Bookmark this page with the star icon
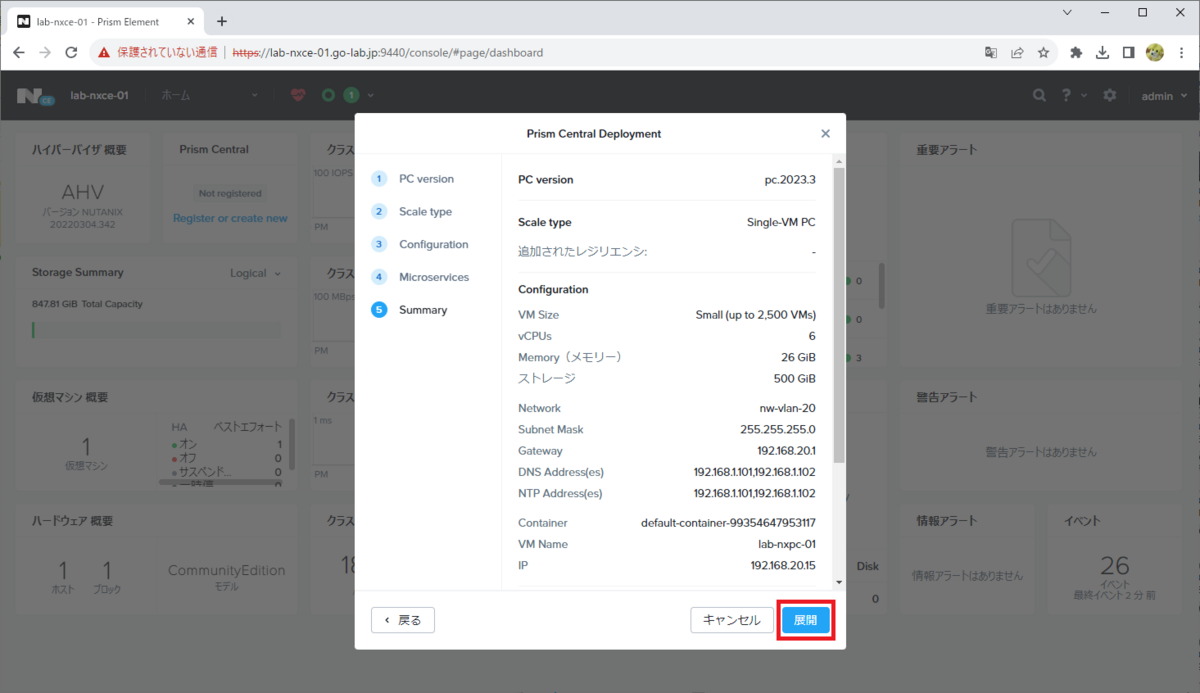Screen dimensions: 1200x693 coord(1043,52)
